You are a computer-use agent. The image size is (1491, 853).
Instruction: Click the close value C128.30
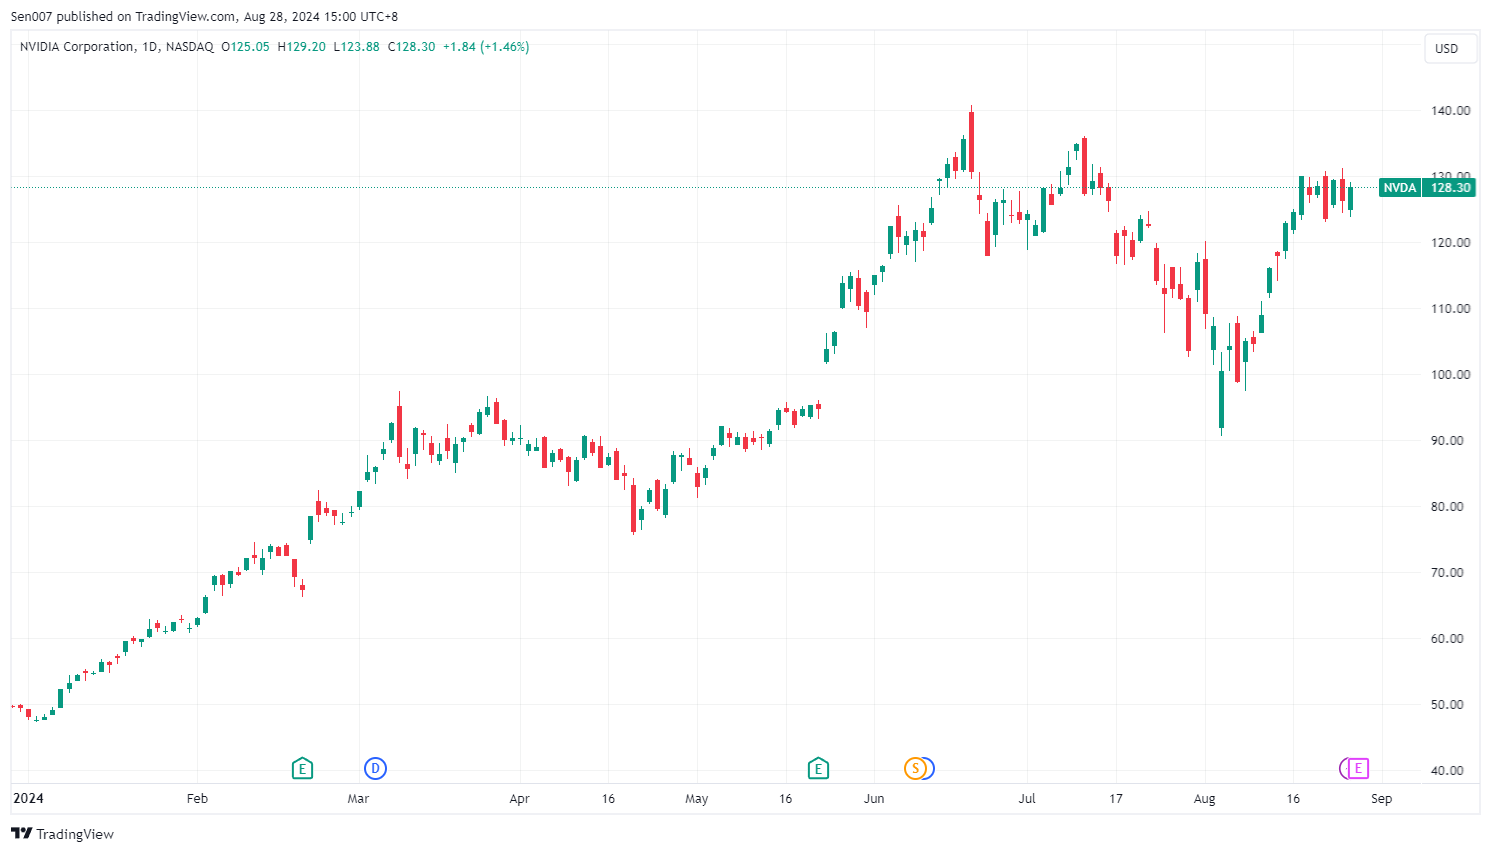click(x=411, y=47)
